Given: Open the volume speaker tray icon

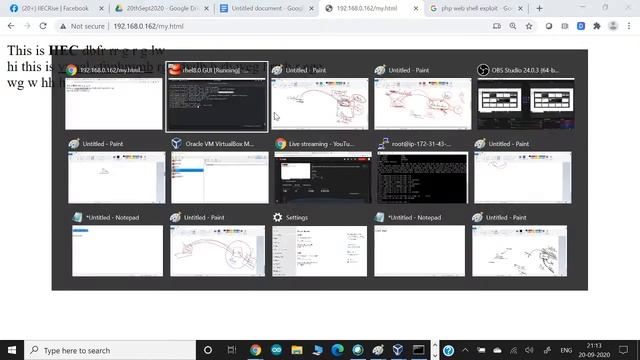Looking at the screenshot, I should [529, 350].
